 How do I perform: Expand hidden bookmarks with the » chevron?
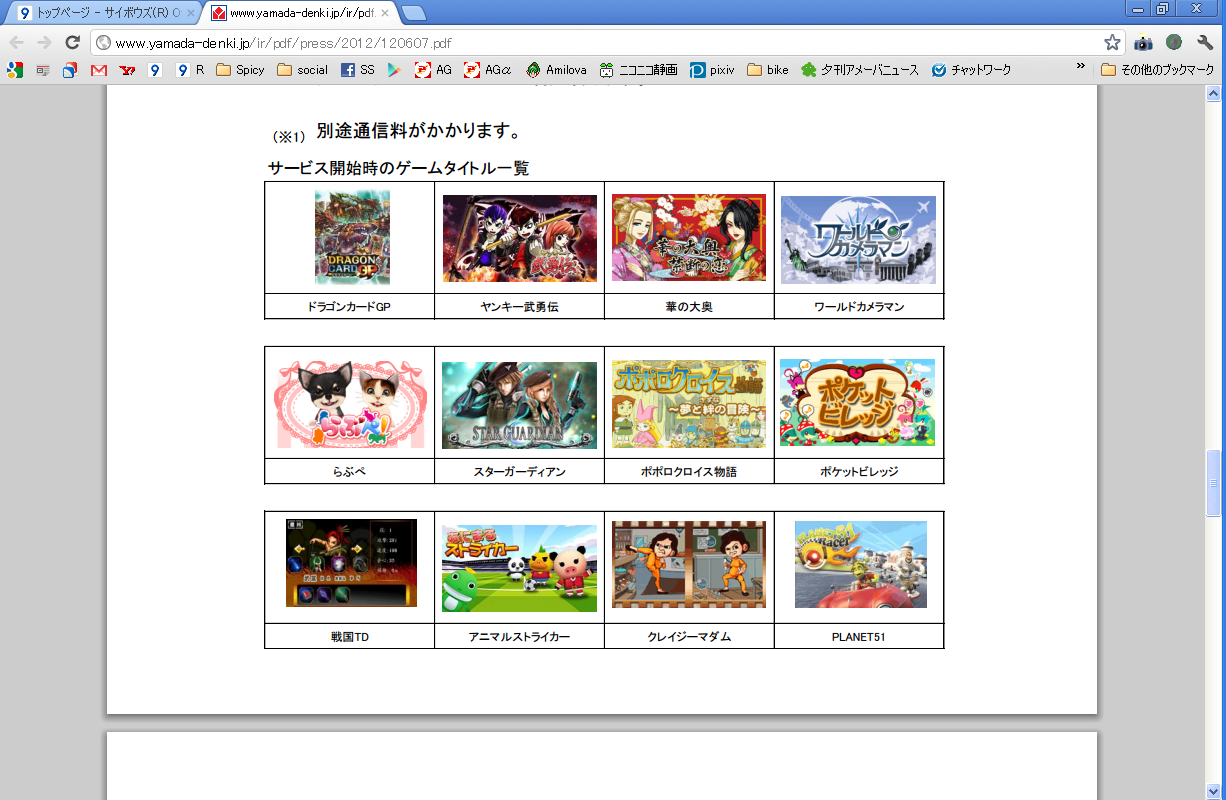click(x=1080, y=68)
